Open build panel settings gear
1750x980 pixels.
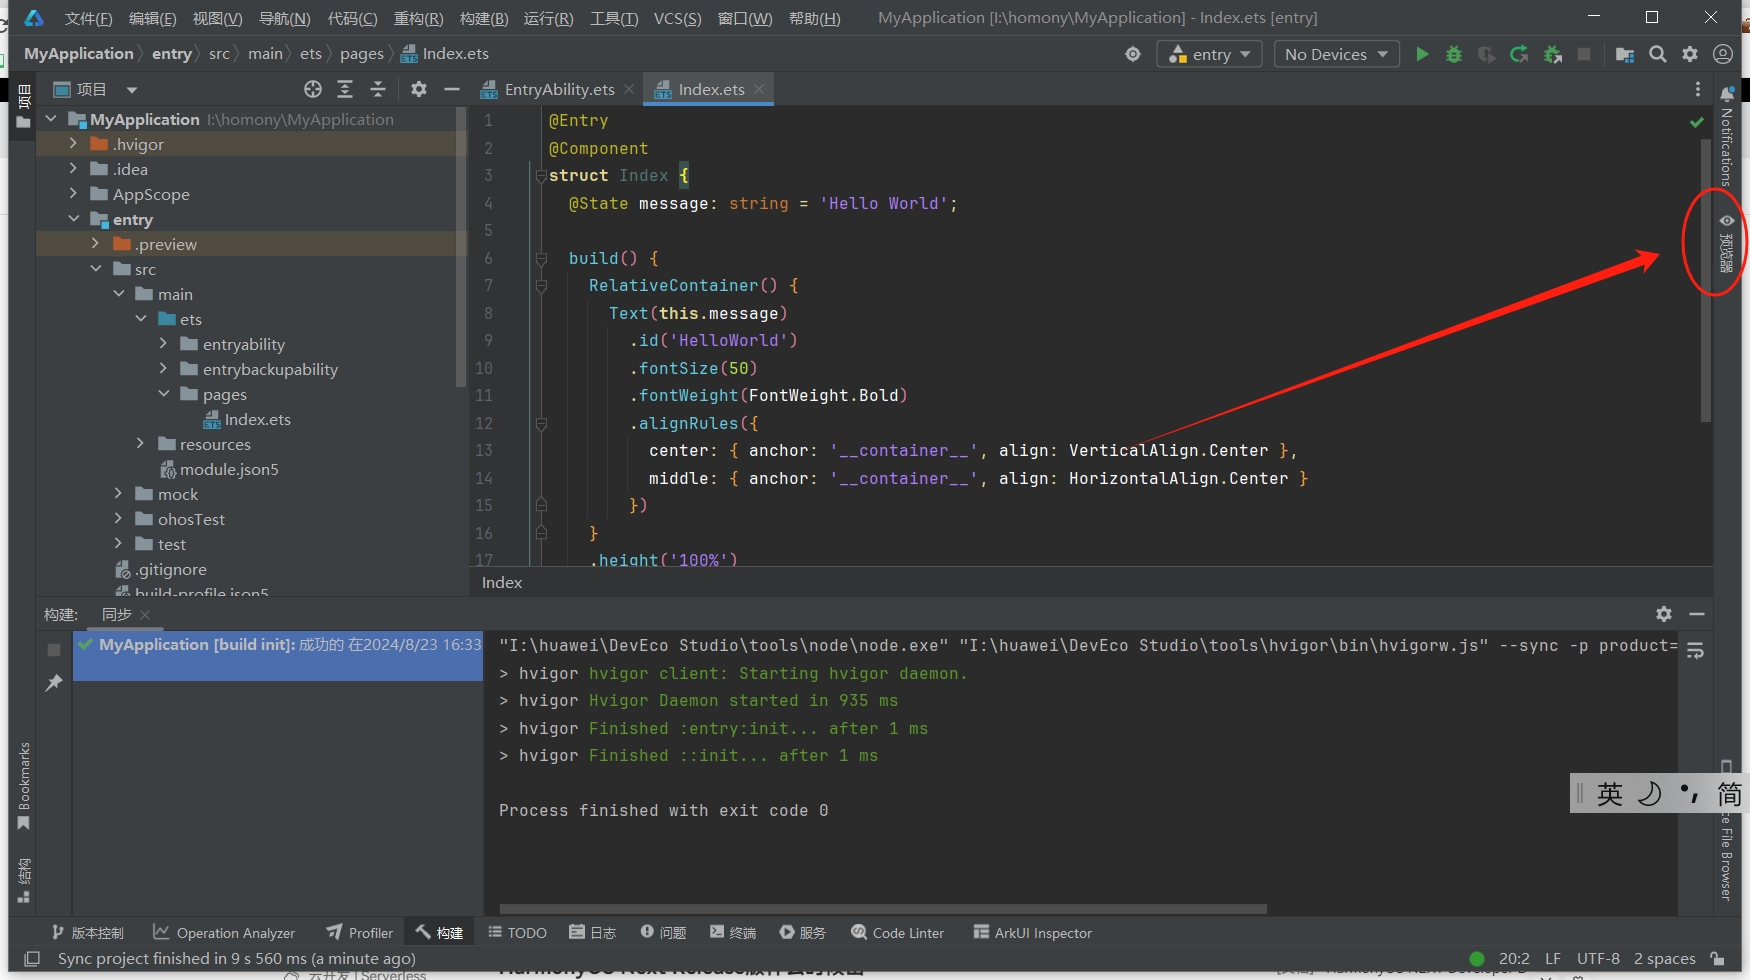pyautogui.click(x=1664, y=614)
